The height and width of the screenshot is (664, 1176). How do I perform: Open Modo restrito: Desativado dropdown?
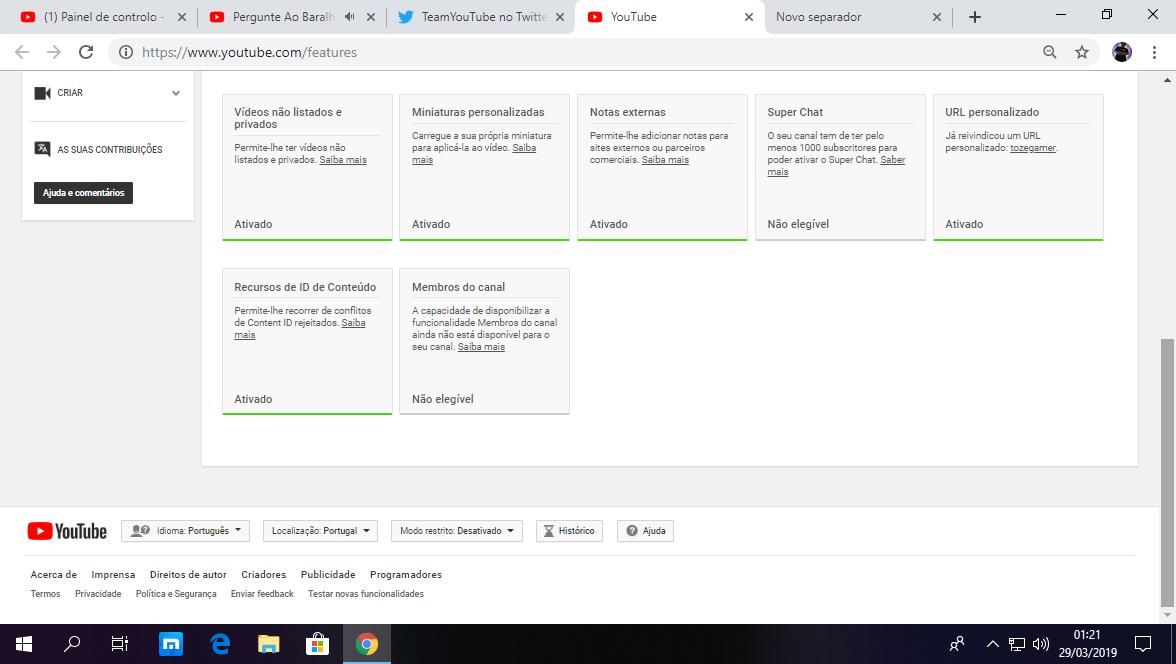pos(456,530)
